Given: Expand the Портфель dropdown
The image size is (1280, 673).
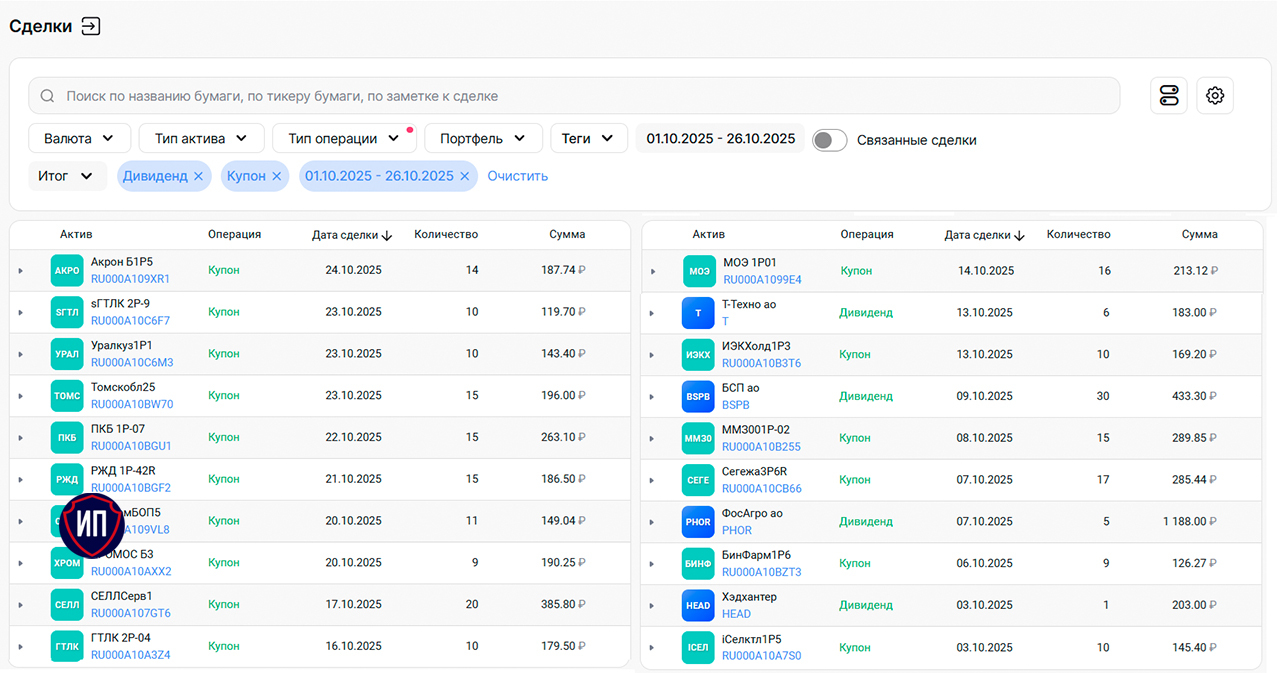Looking at the screenshot, I should (x=483, y=139).
